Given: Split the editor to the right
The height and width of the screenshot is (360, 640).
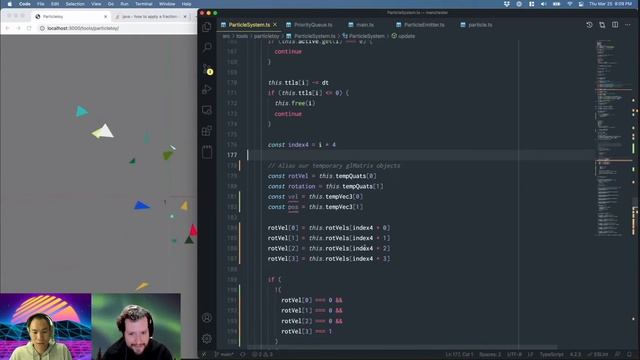Looking at the screenshot, I should click(615, 25).
